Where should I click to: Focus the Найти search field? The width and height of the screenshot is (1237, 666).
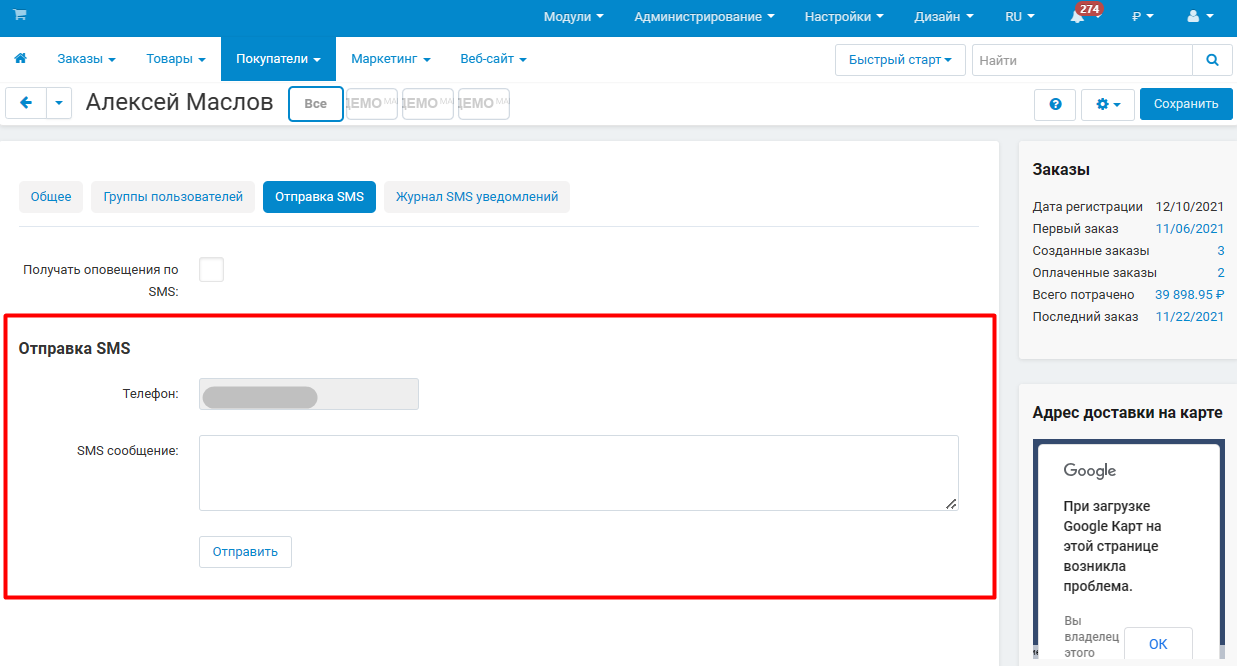pos(1082,60)
